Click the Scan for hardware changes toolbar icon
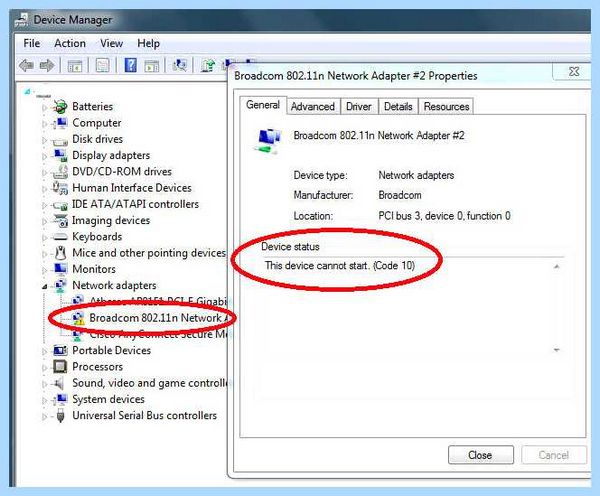Screen dimensions: 600x496 tap(179, 65)
